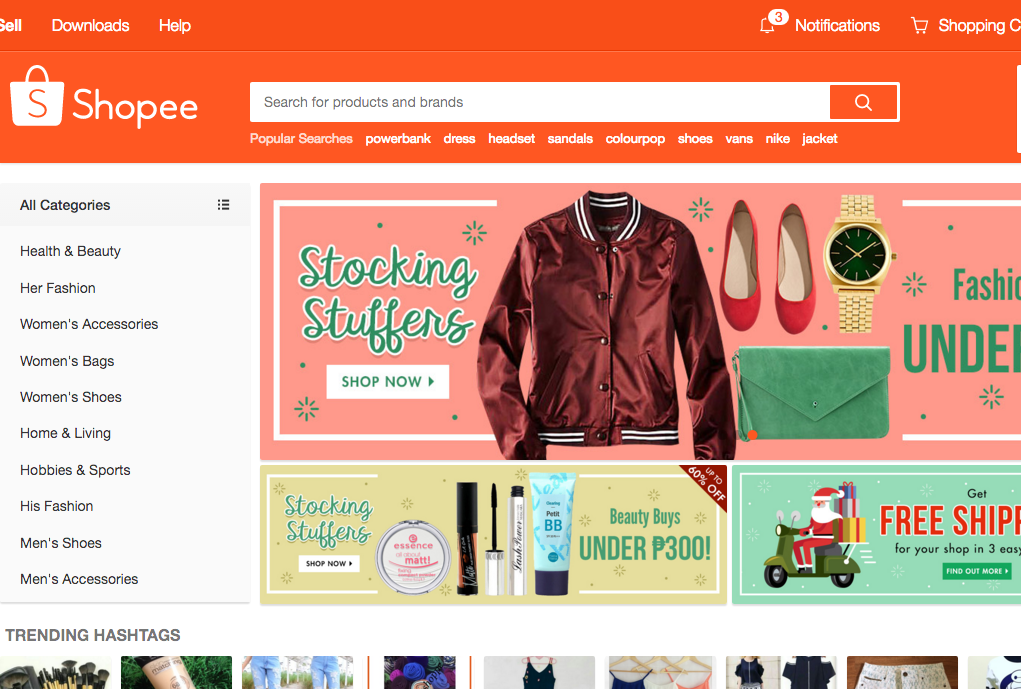Viewport: 1021px width, 689px height.
Task: Click the search magnifier icon
Action: pos(862,102)
